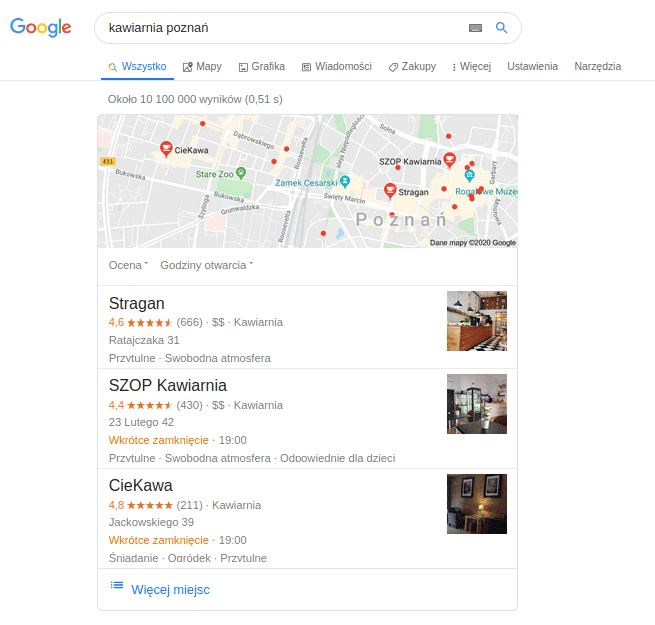
Task: Click the CieKawa photo thumbnail
Action: click(x=477, y=504)
